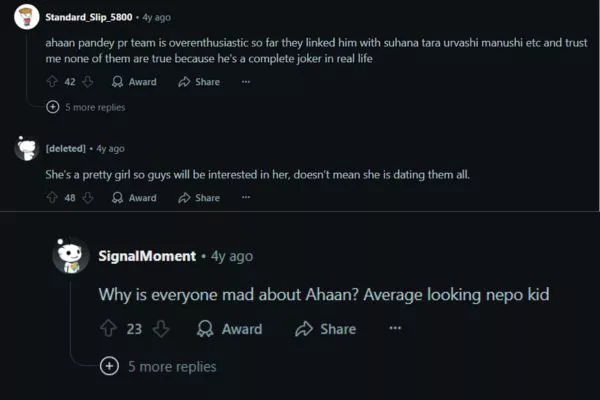Click Standard_Slip_5800's avatar icon
Screen dimensions: 600x400
(x=28, y=17)
